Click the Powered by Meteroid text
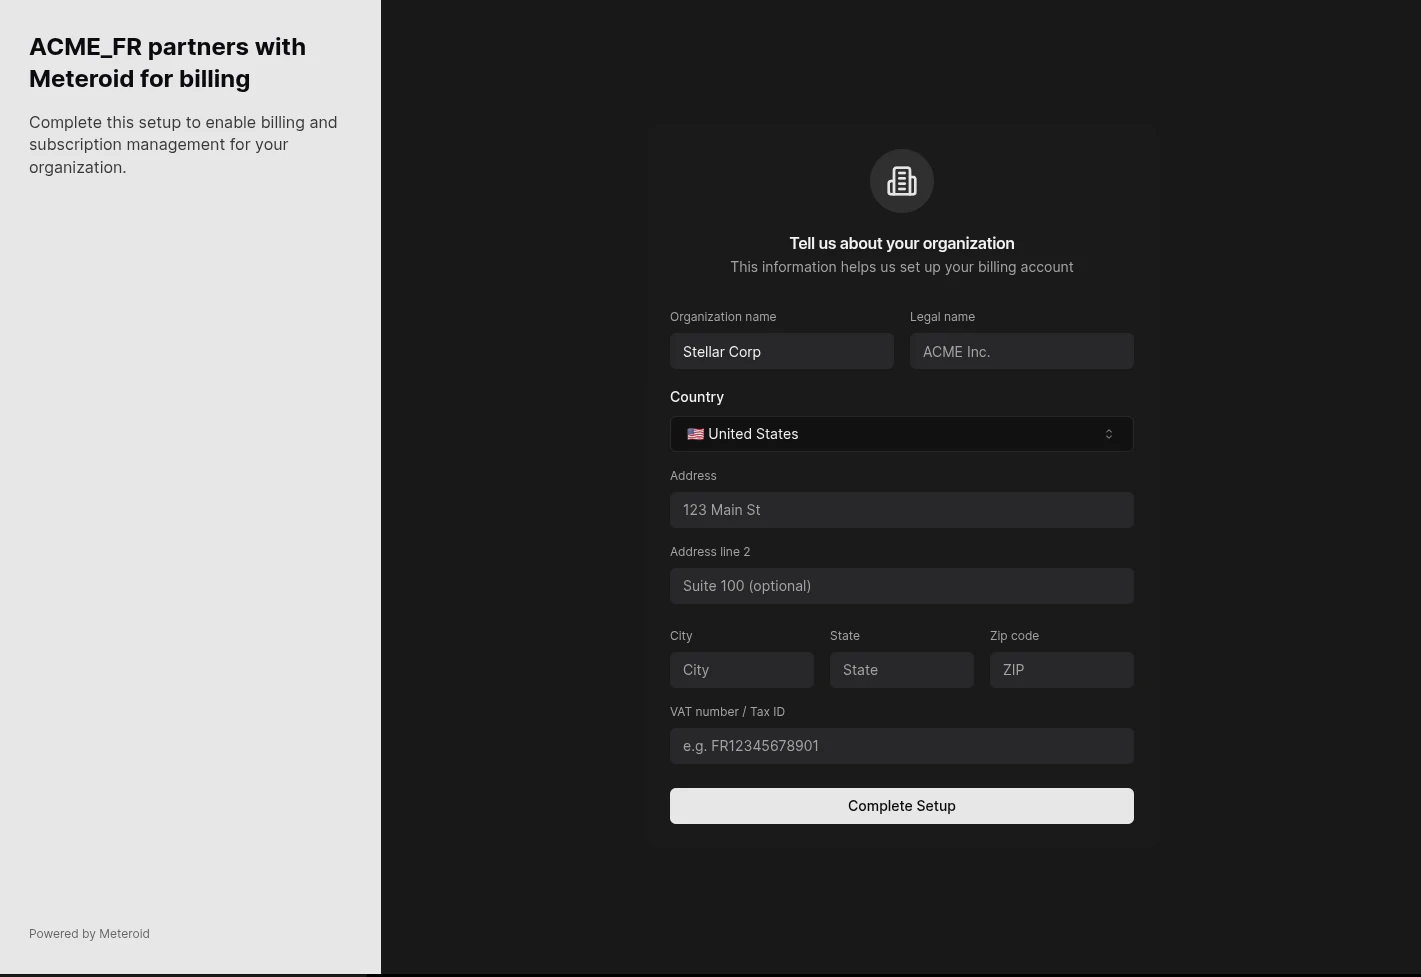Screen dimensions: 1421x977 (89, 934)
